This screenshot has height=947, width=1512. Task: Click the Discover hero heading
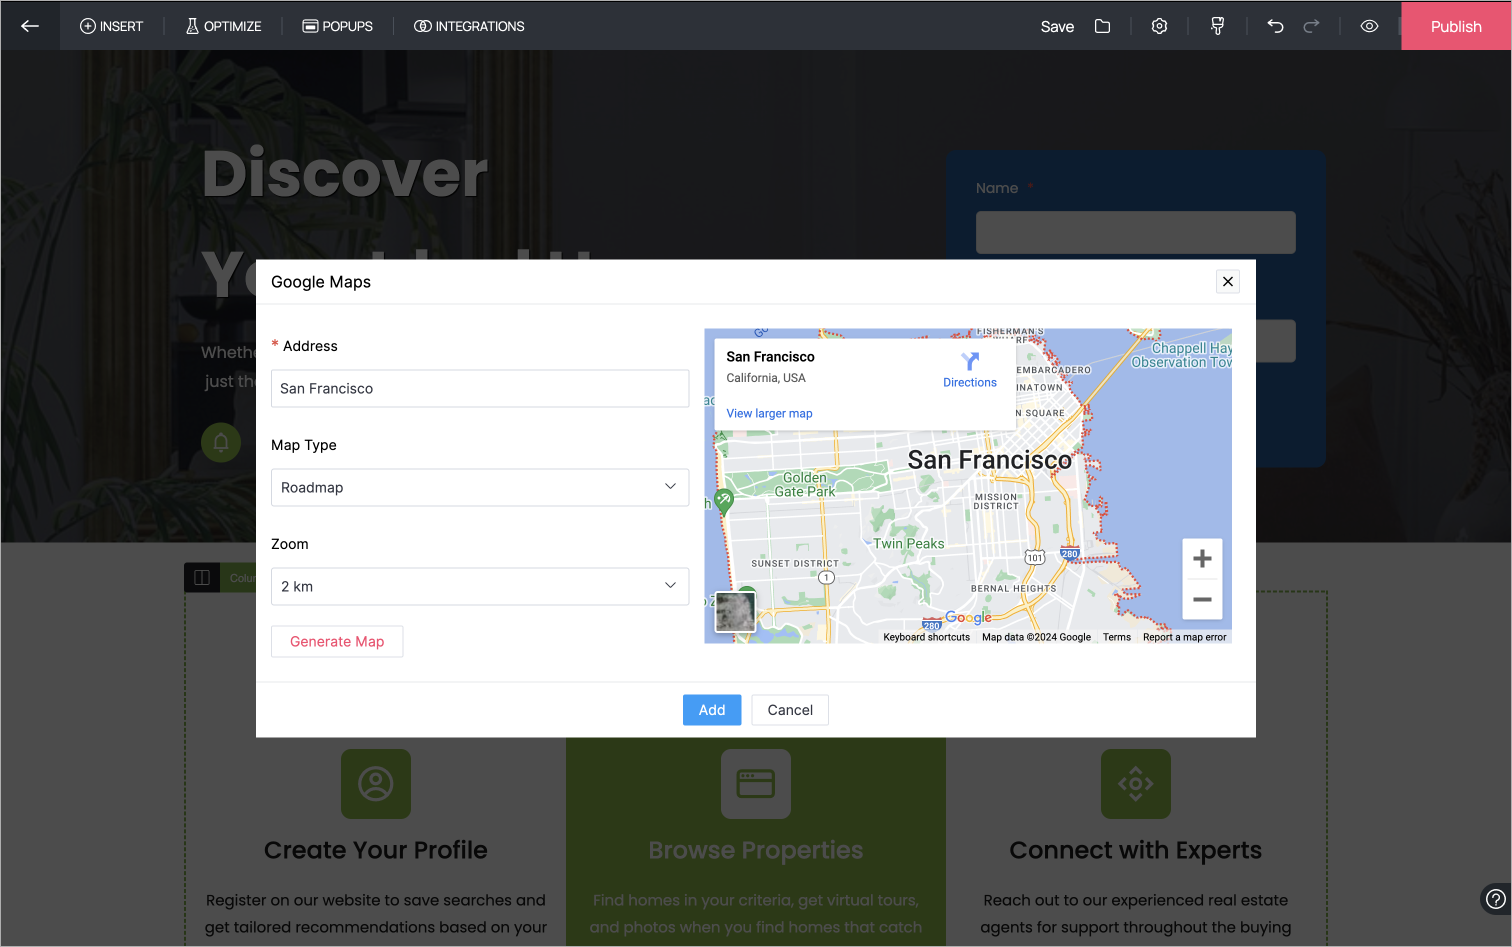pyautogui.click(x=345, y=174)
